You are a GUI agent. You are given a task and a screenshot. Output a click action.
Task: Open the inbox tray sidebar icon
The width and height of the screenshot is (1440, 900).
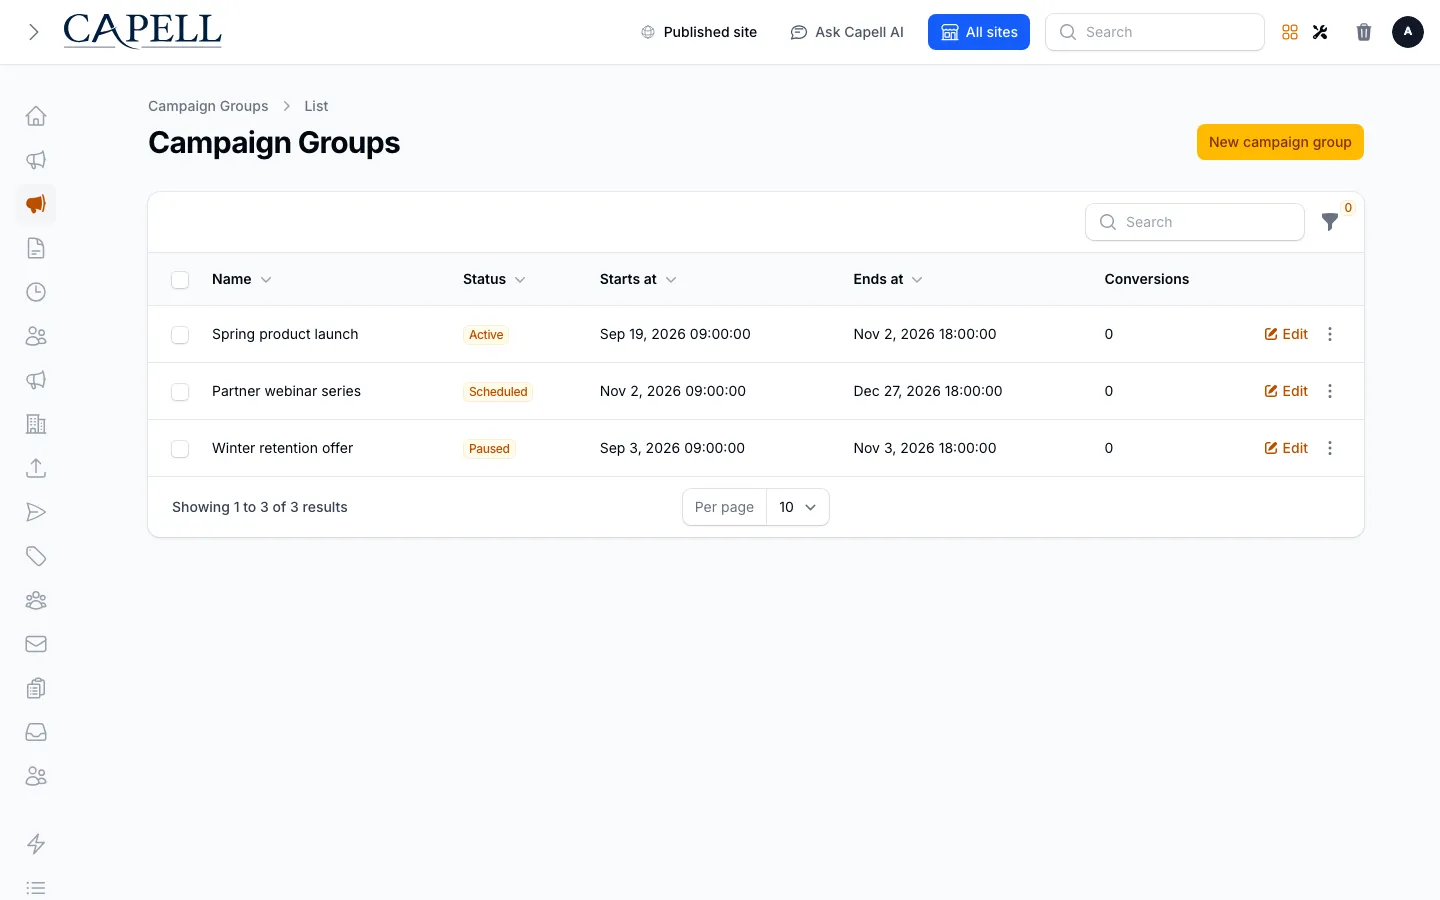pyautogui.click(x=36, y=732)
